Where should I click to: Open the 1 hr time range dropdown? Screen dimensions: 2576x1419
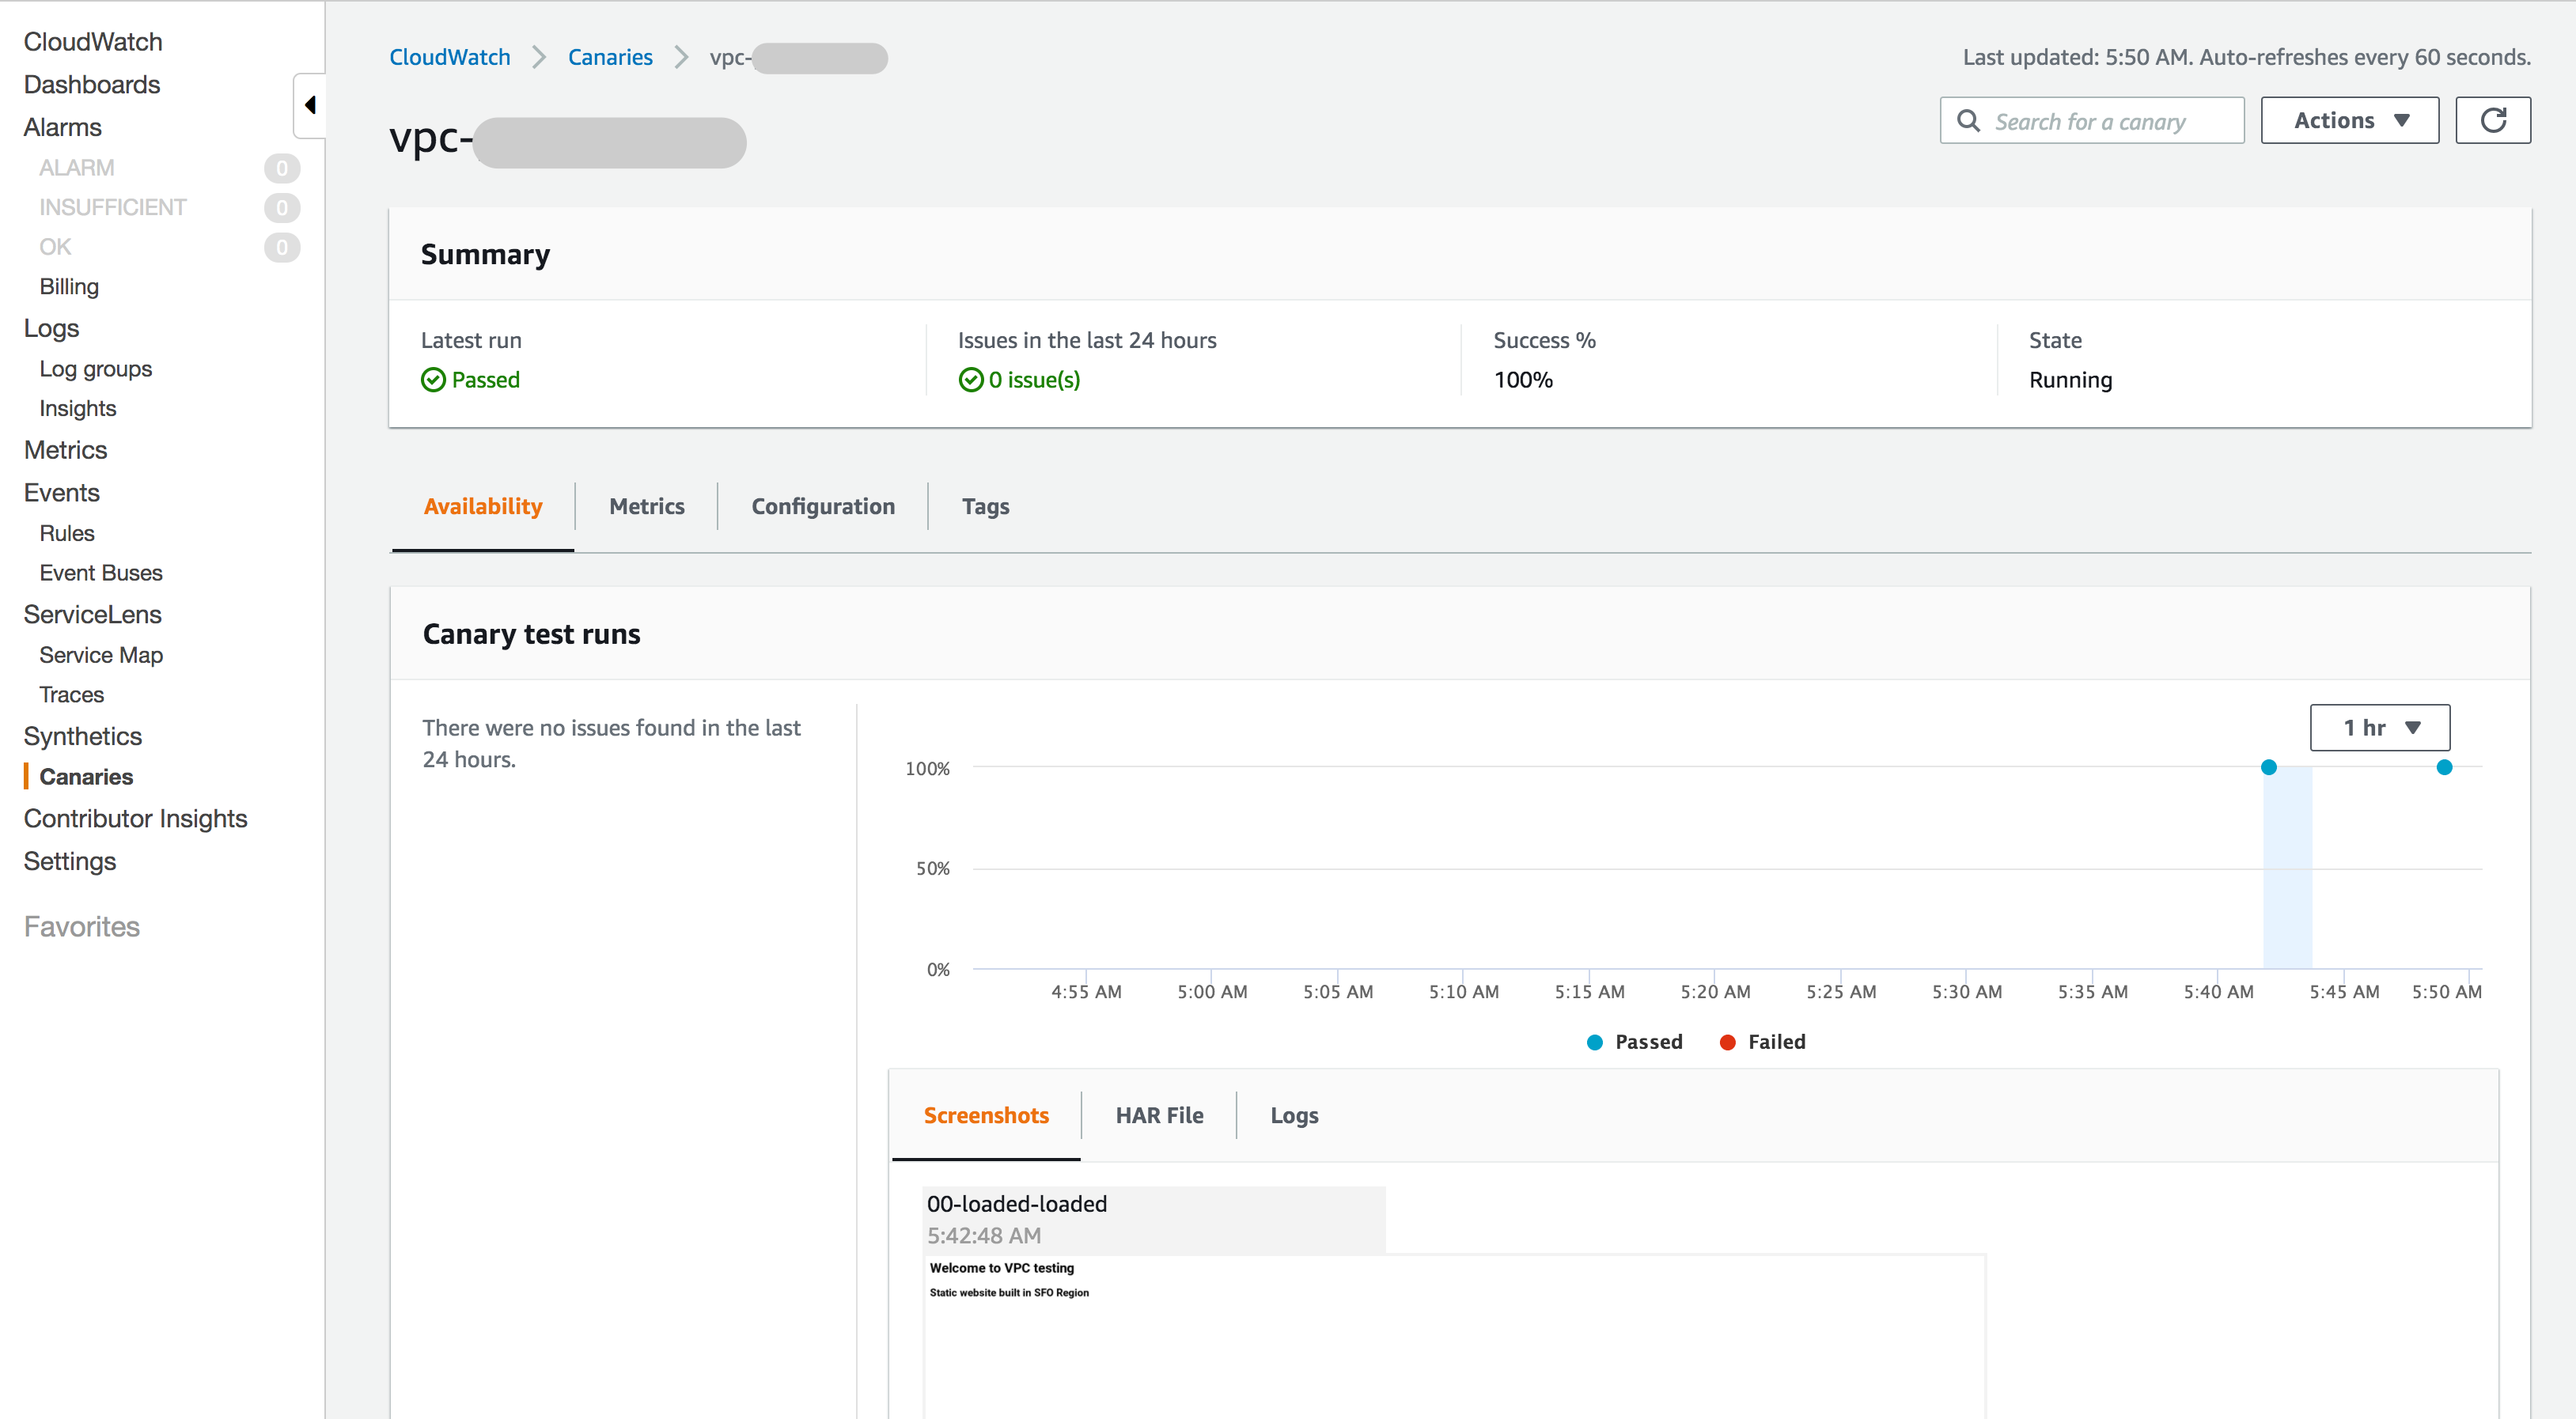pyautogui.click(x=2379, y=727)
